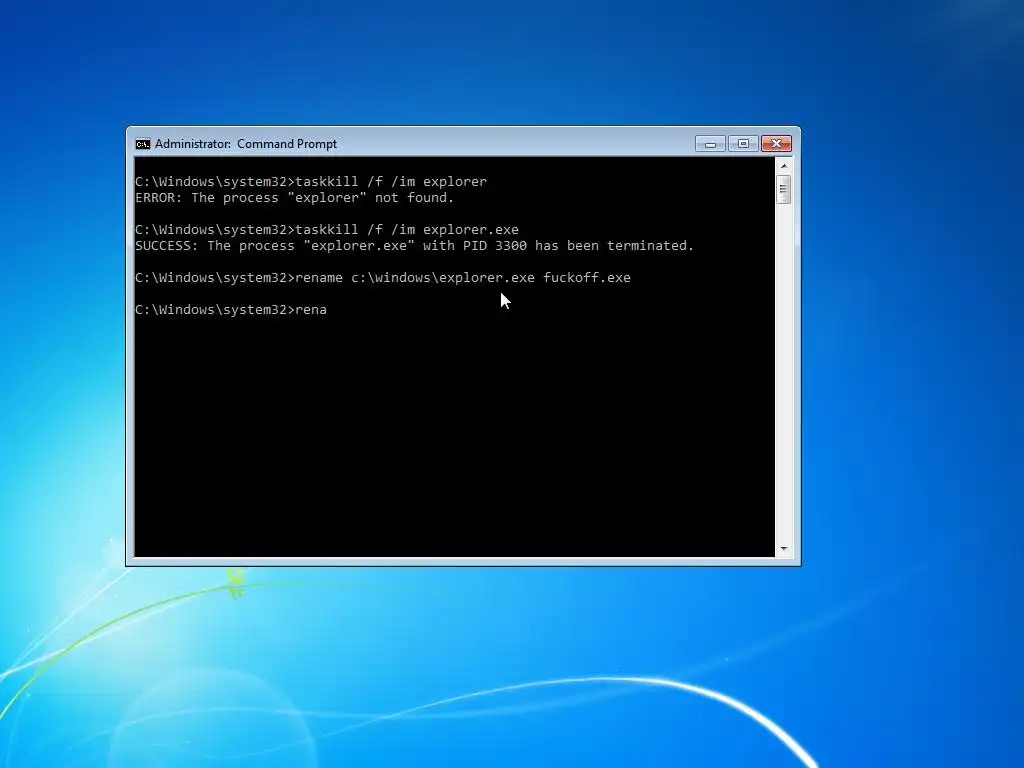Click the 'SUCCESS: The process' terminated line
The image size is (1024, 768).
click(415, 246)
